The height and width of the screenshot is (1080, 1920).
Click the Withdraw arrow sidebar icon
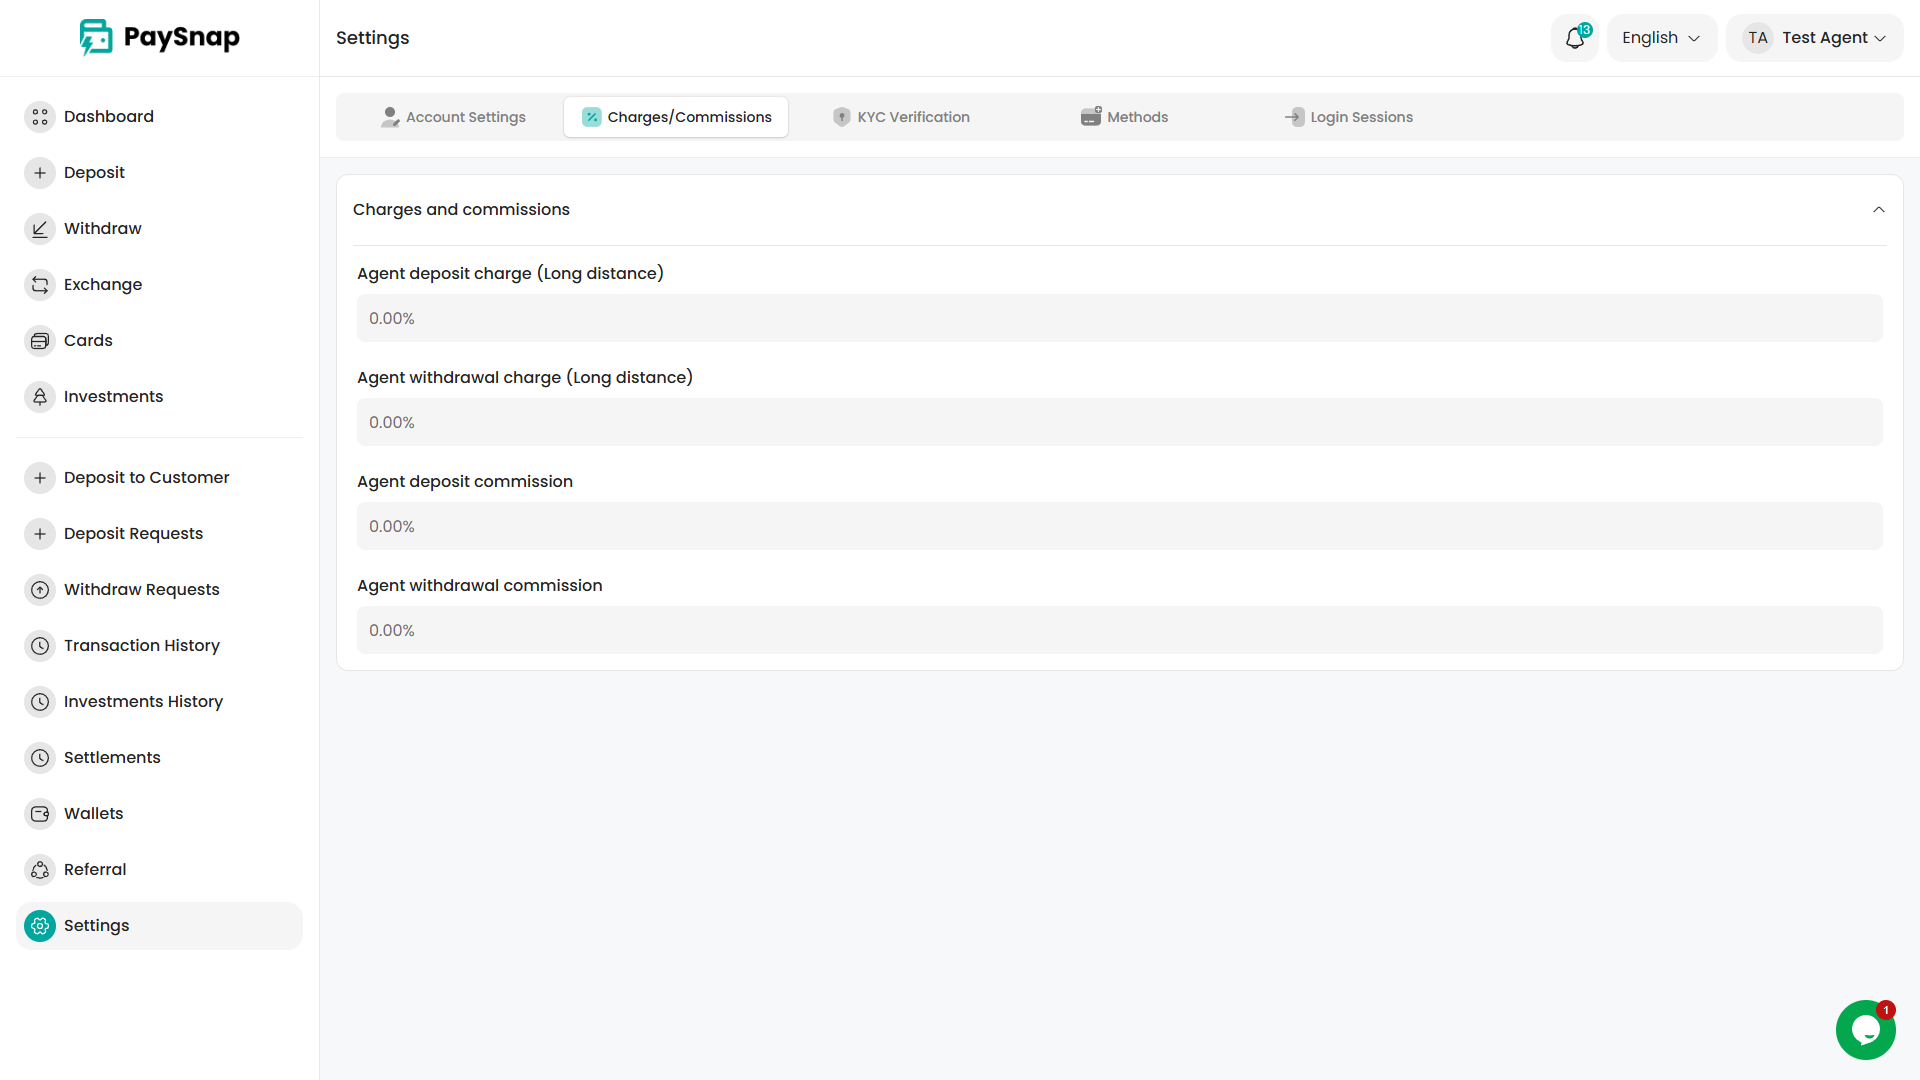point(40,229)
